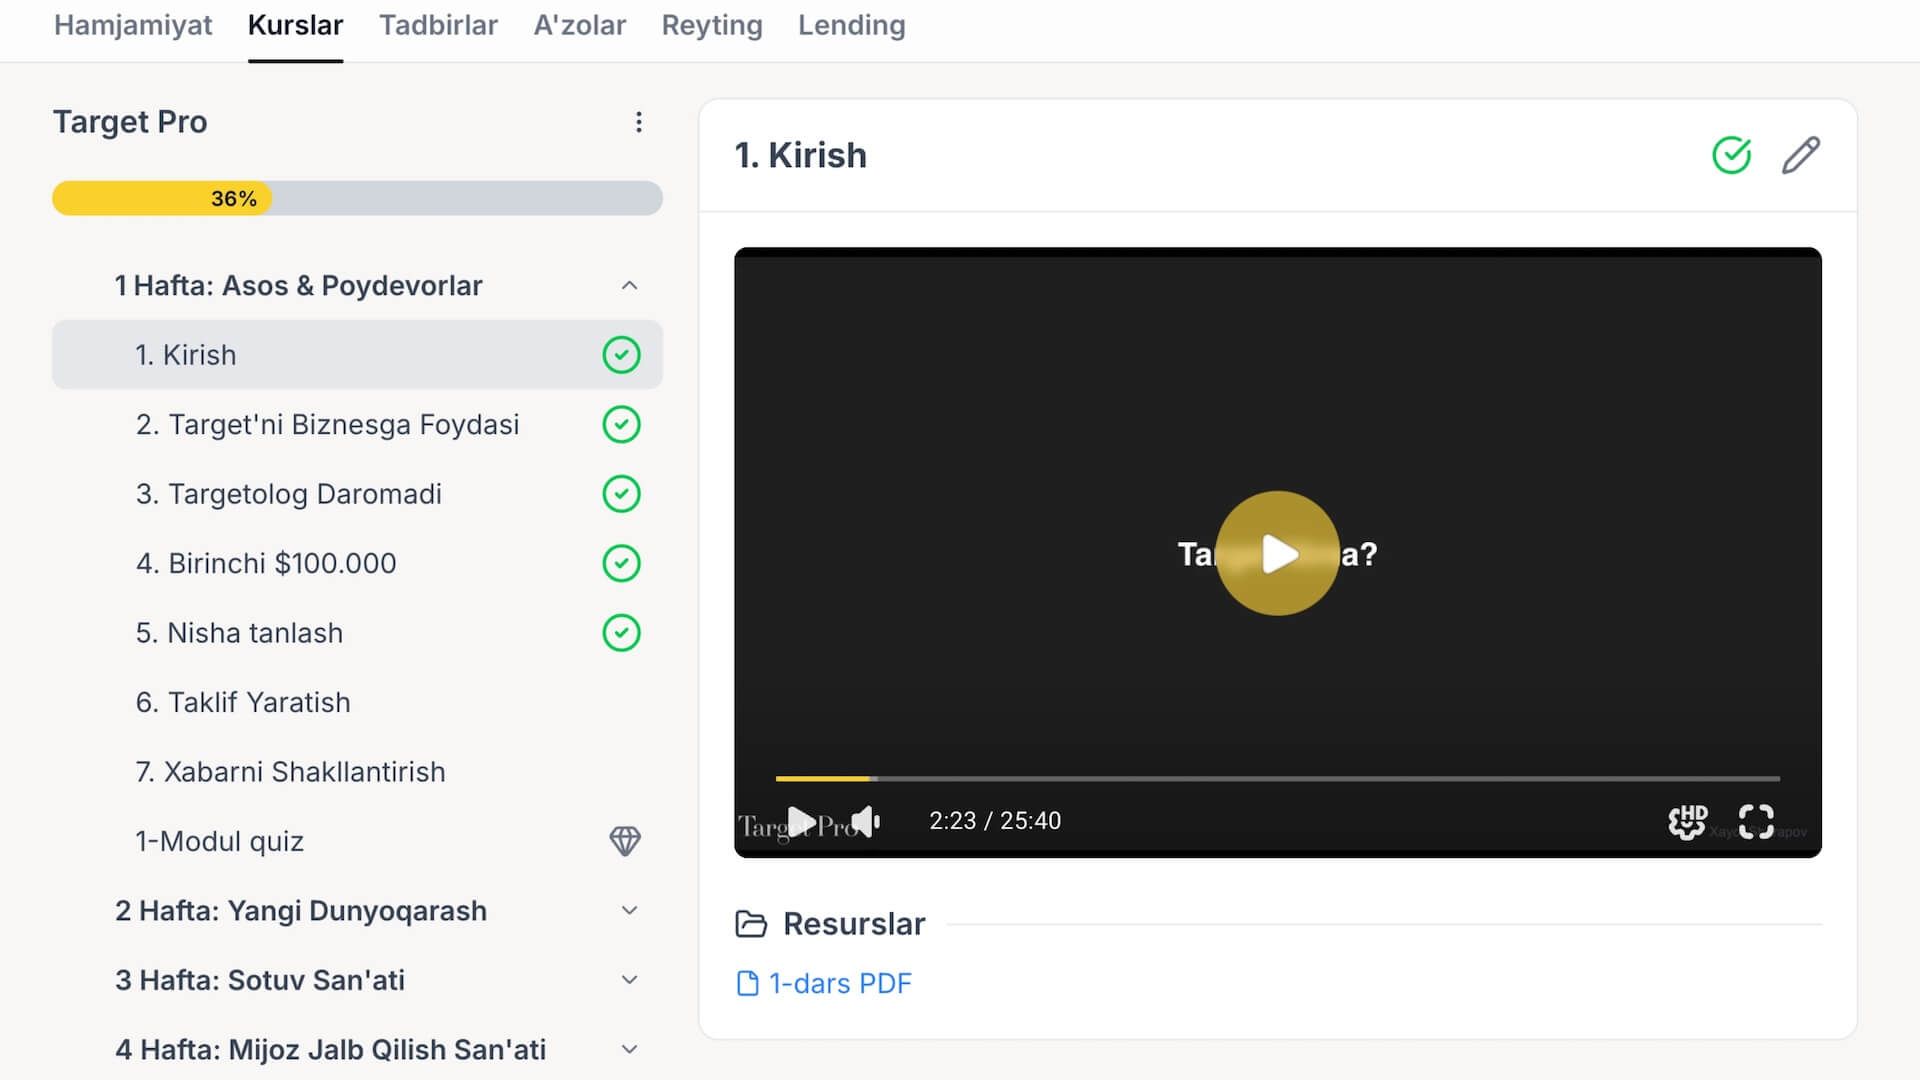Open HD quality settings gear
Image resolution: width=1920 pixels, height=1080 pixels.
click(x=1687, y=822)
